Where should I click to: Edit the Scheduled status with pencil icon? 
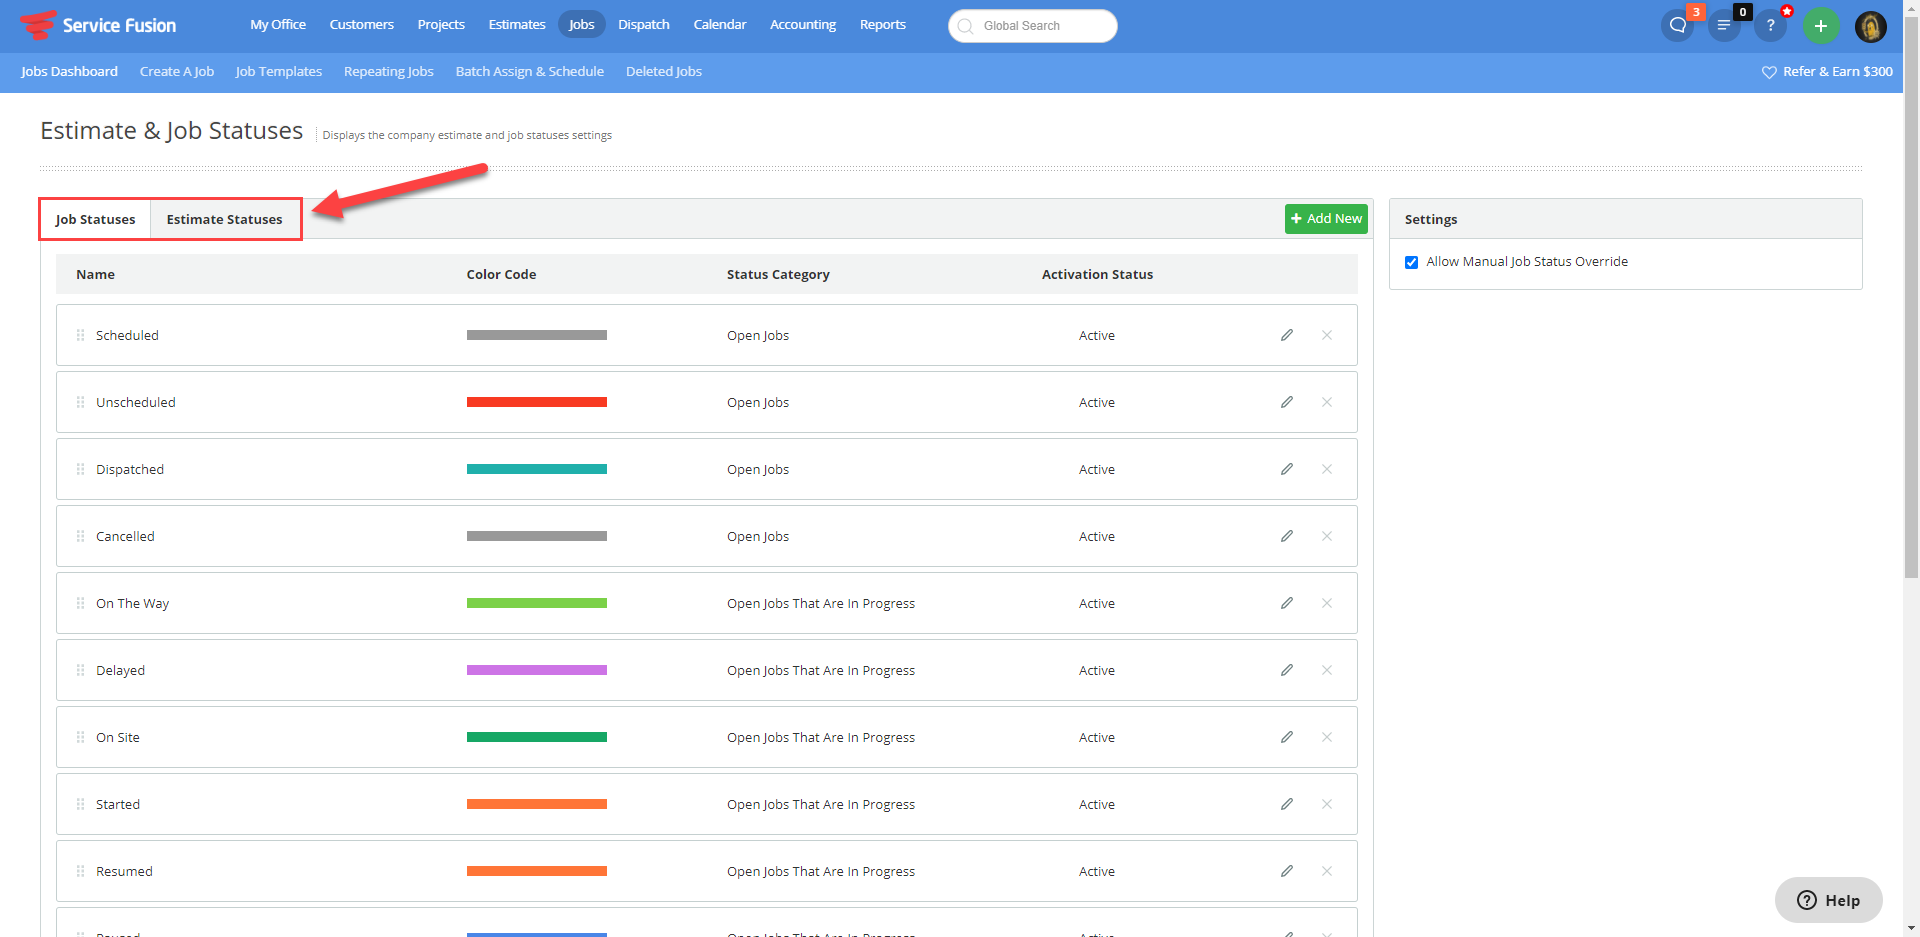(1287, 335)
